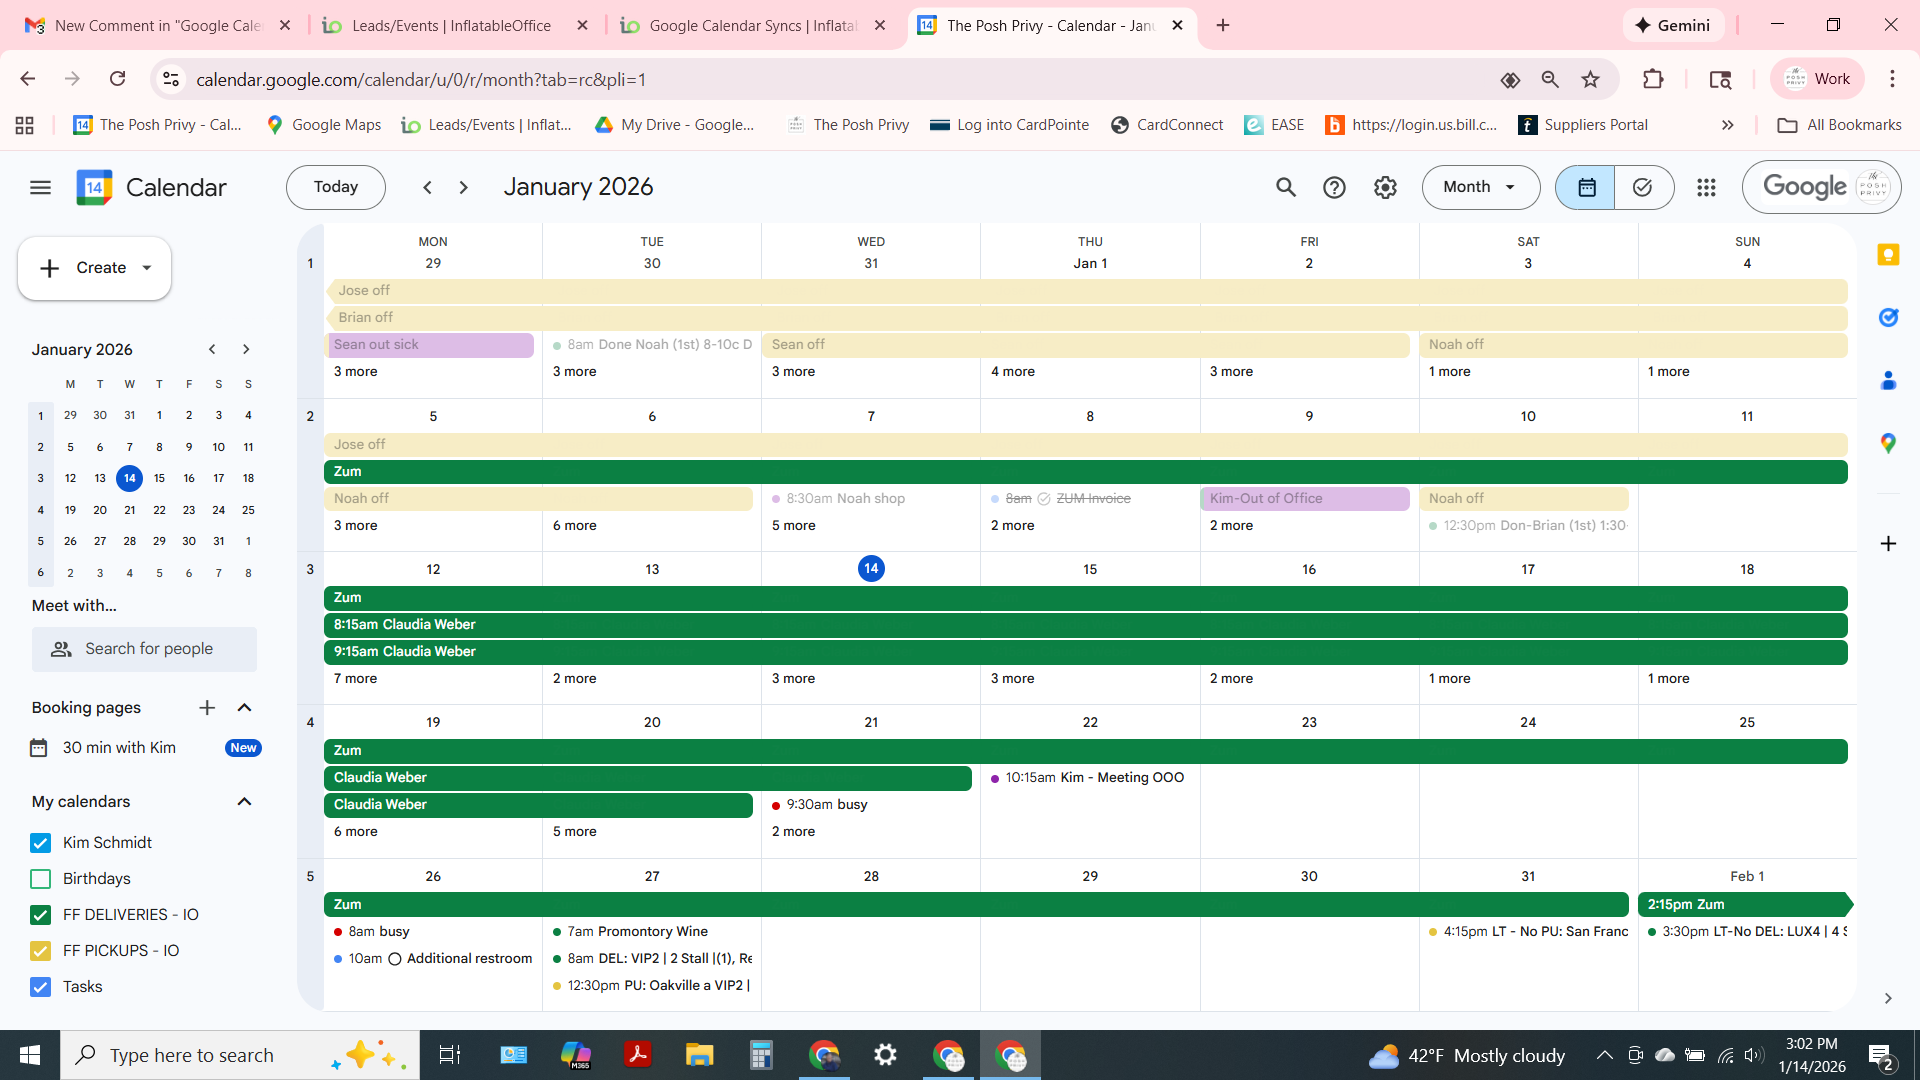Open the Google apps grid
The height and width of the screenshot is (1080, 1920).
click(x=1706, y=187)
